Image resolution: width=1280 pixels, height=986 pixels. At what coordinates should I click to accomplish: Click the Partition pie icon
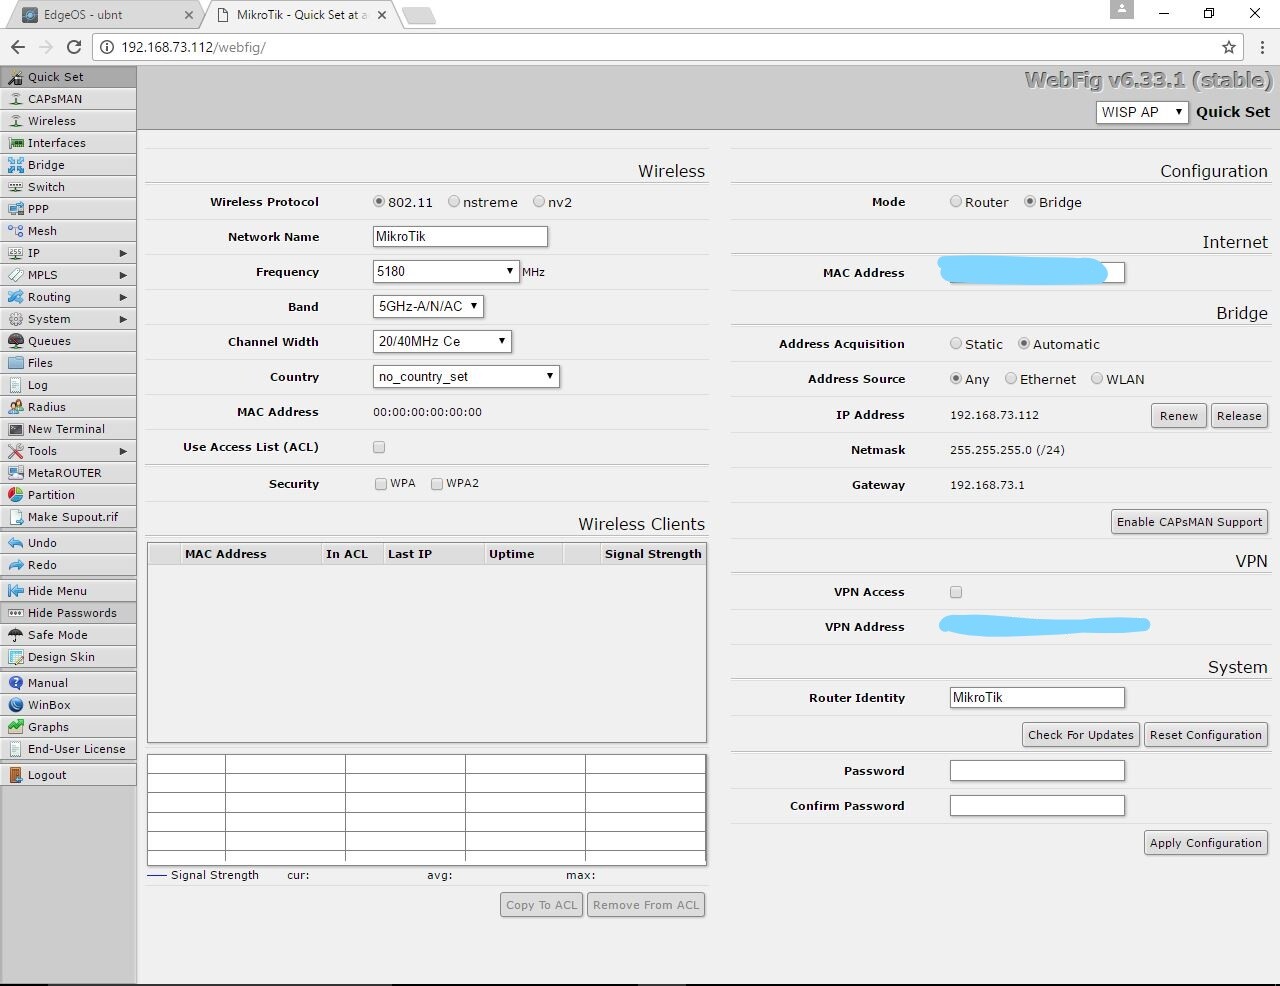[15, 495]
